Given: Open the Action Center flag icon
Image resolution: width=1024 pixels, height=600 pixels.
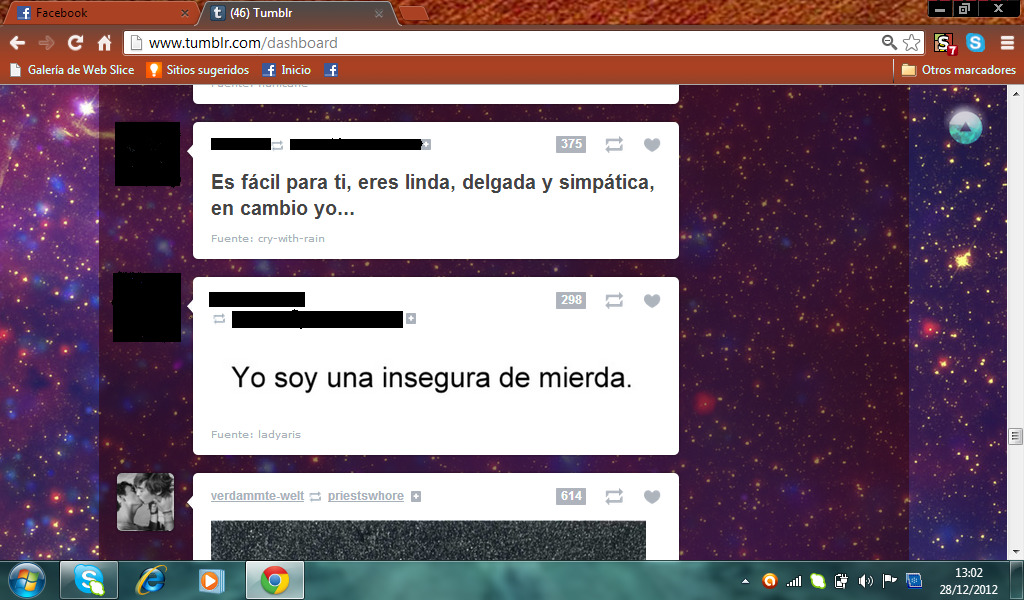Looking at the screenshot, I should (x=889, y=580).
